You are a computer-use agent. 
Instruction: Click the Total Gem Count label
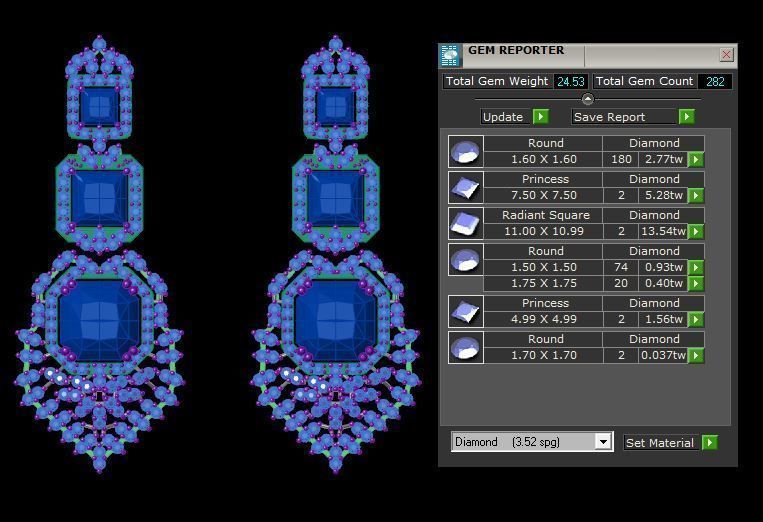click(x=644, y=81)
